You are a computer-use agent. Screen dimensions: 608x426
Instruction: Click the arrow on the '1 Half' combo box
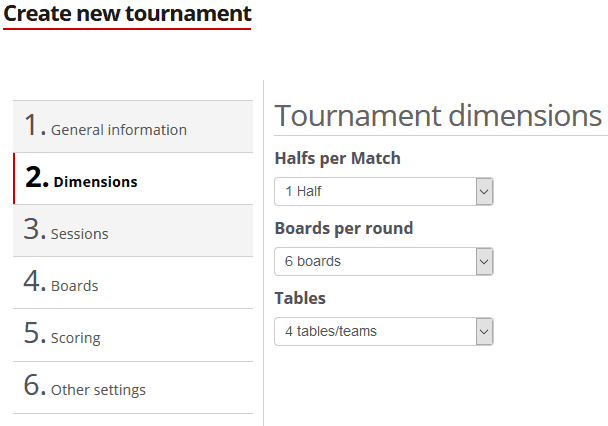pyautogui.click(x=484, y=191)
